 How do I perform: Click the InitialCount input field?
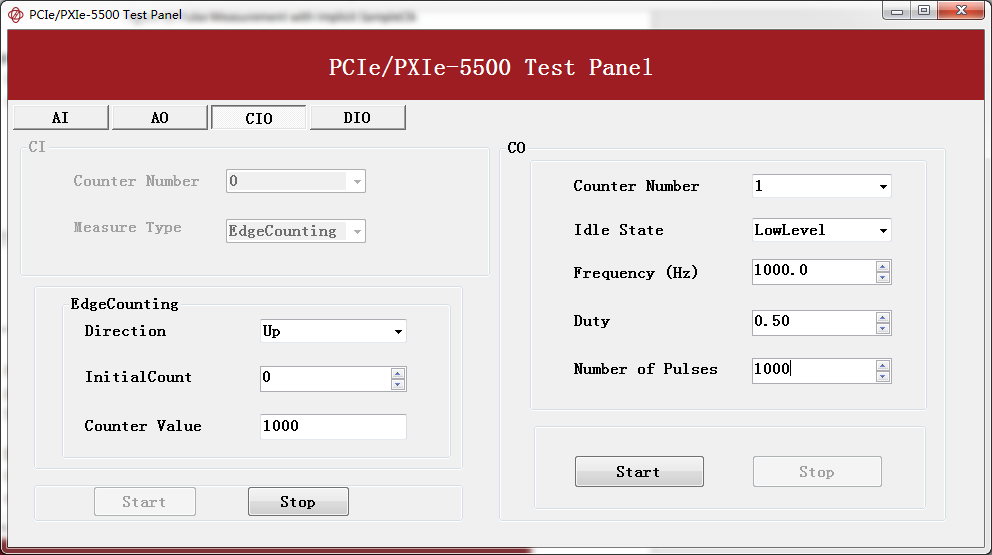pos(326,378)
